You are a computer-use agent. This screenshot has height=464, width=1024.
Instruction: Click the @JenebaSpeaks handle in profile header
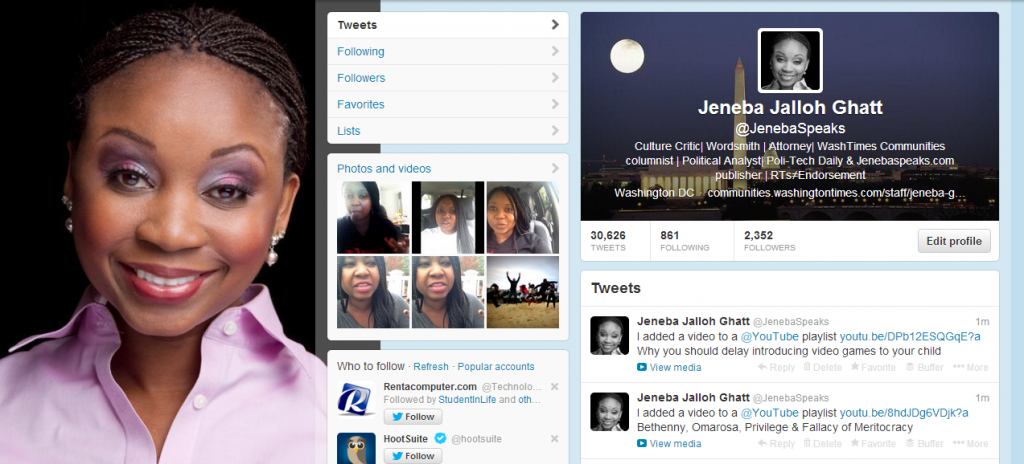(790, 128)
